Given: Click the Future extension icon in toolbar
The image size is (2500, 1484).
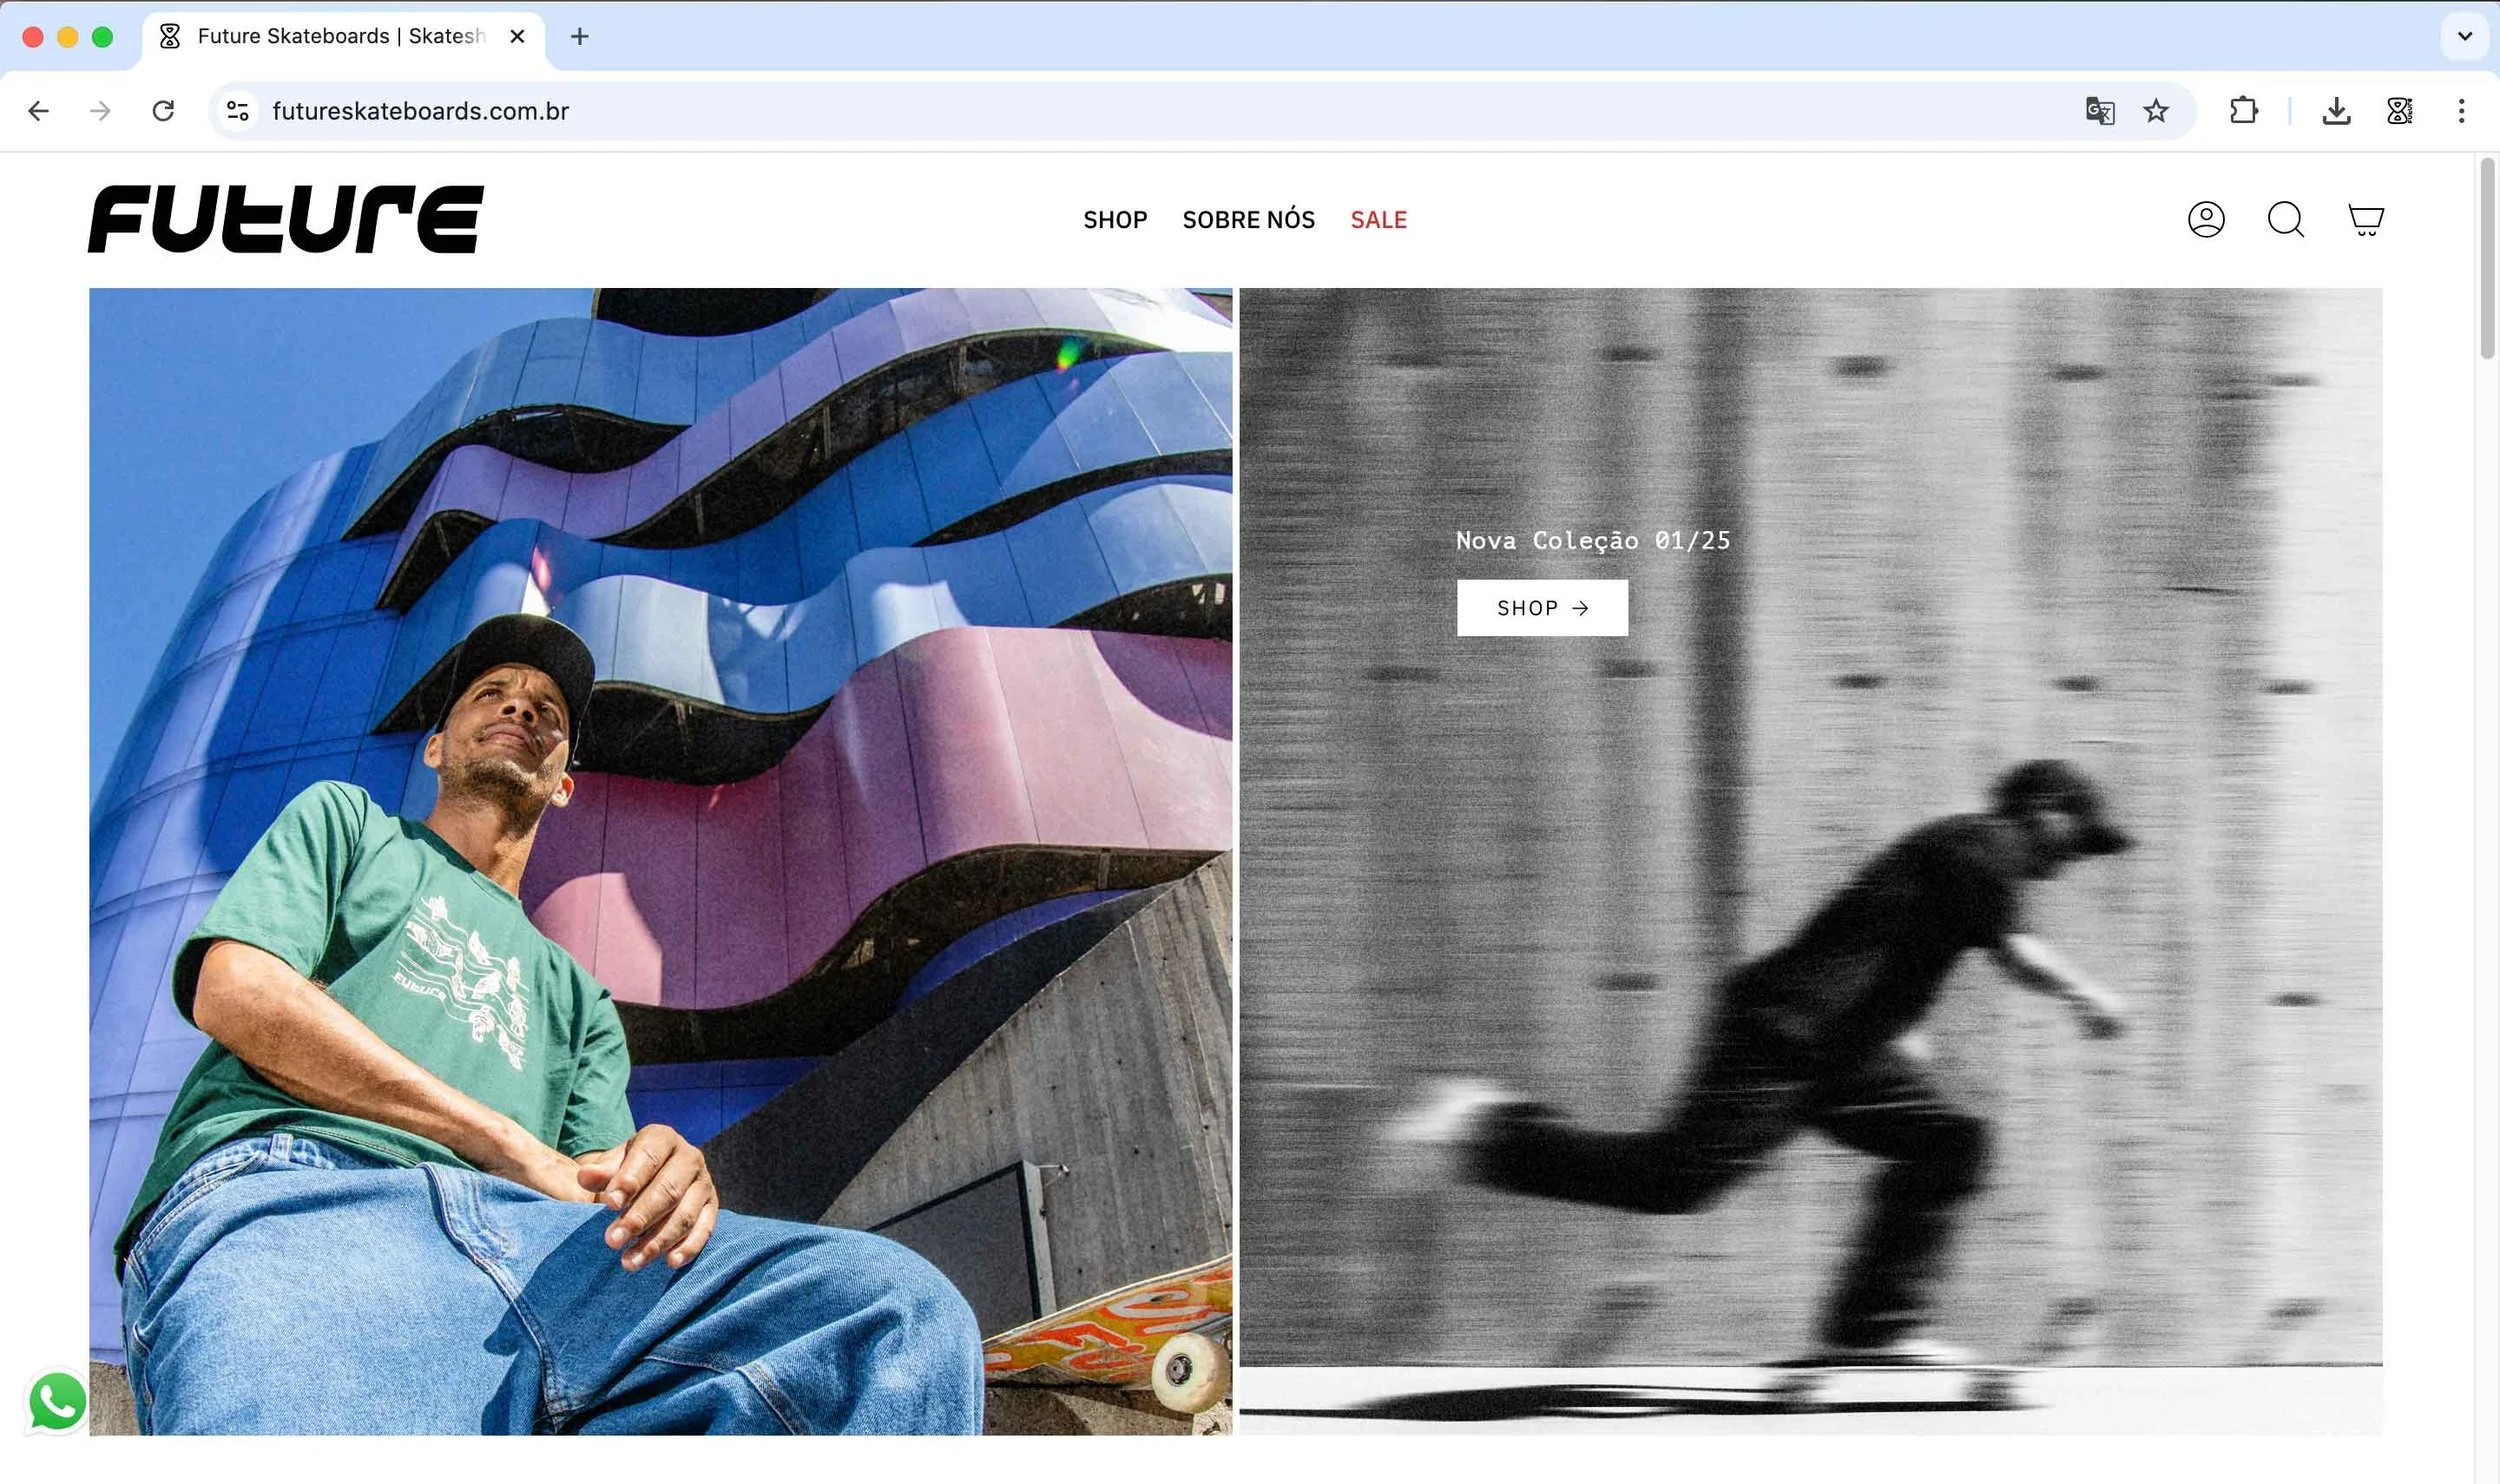Looking at the screenshot, I should click(2399, 111).
